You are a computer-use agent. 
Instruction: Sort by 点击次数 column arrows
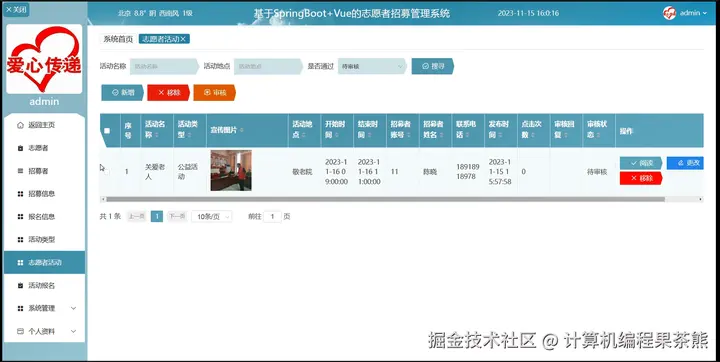click(x=533, y=136)
